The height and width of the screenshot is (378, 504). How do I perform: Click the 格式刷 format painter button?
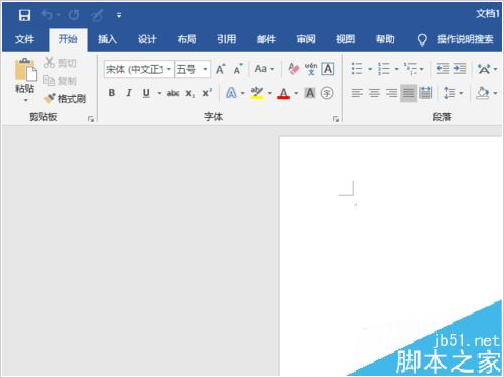click(x=65, y=99)
